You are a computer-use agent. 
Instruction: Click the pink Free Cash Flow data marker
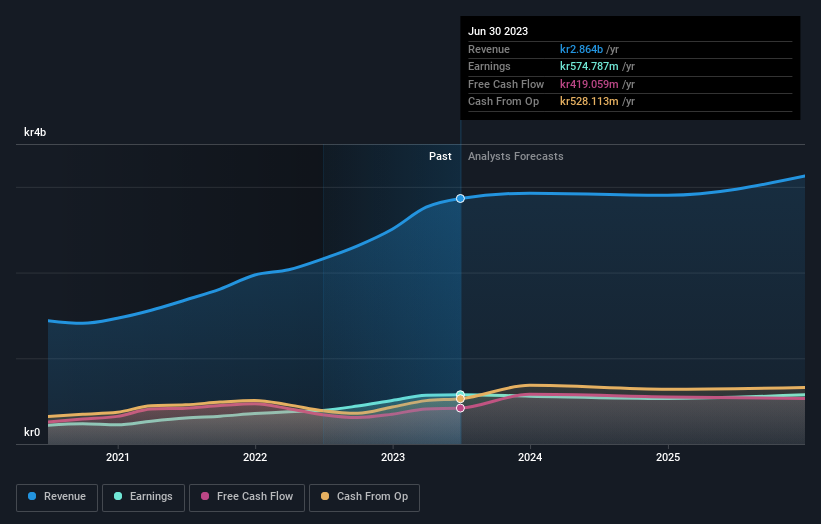460,408
